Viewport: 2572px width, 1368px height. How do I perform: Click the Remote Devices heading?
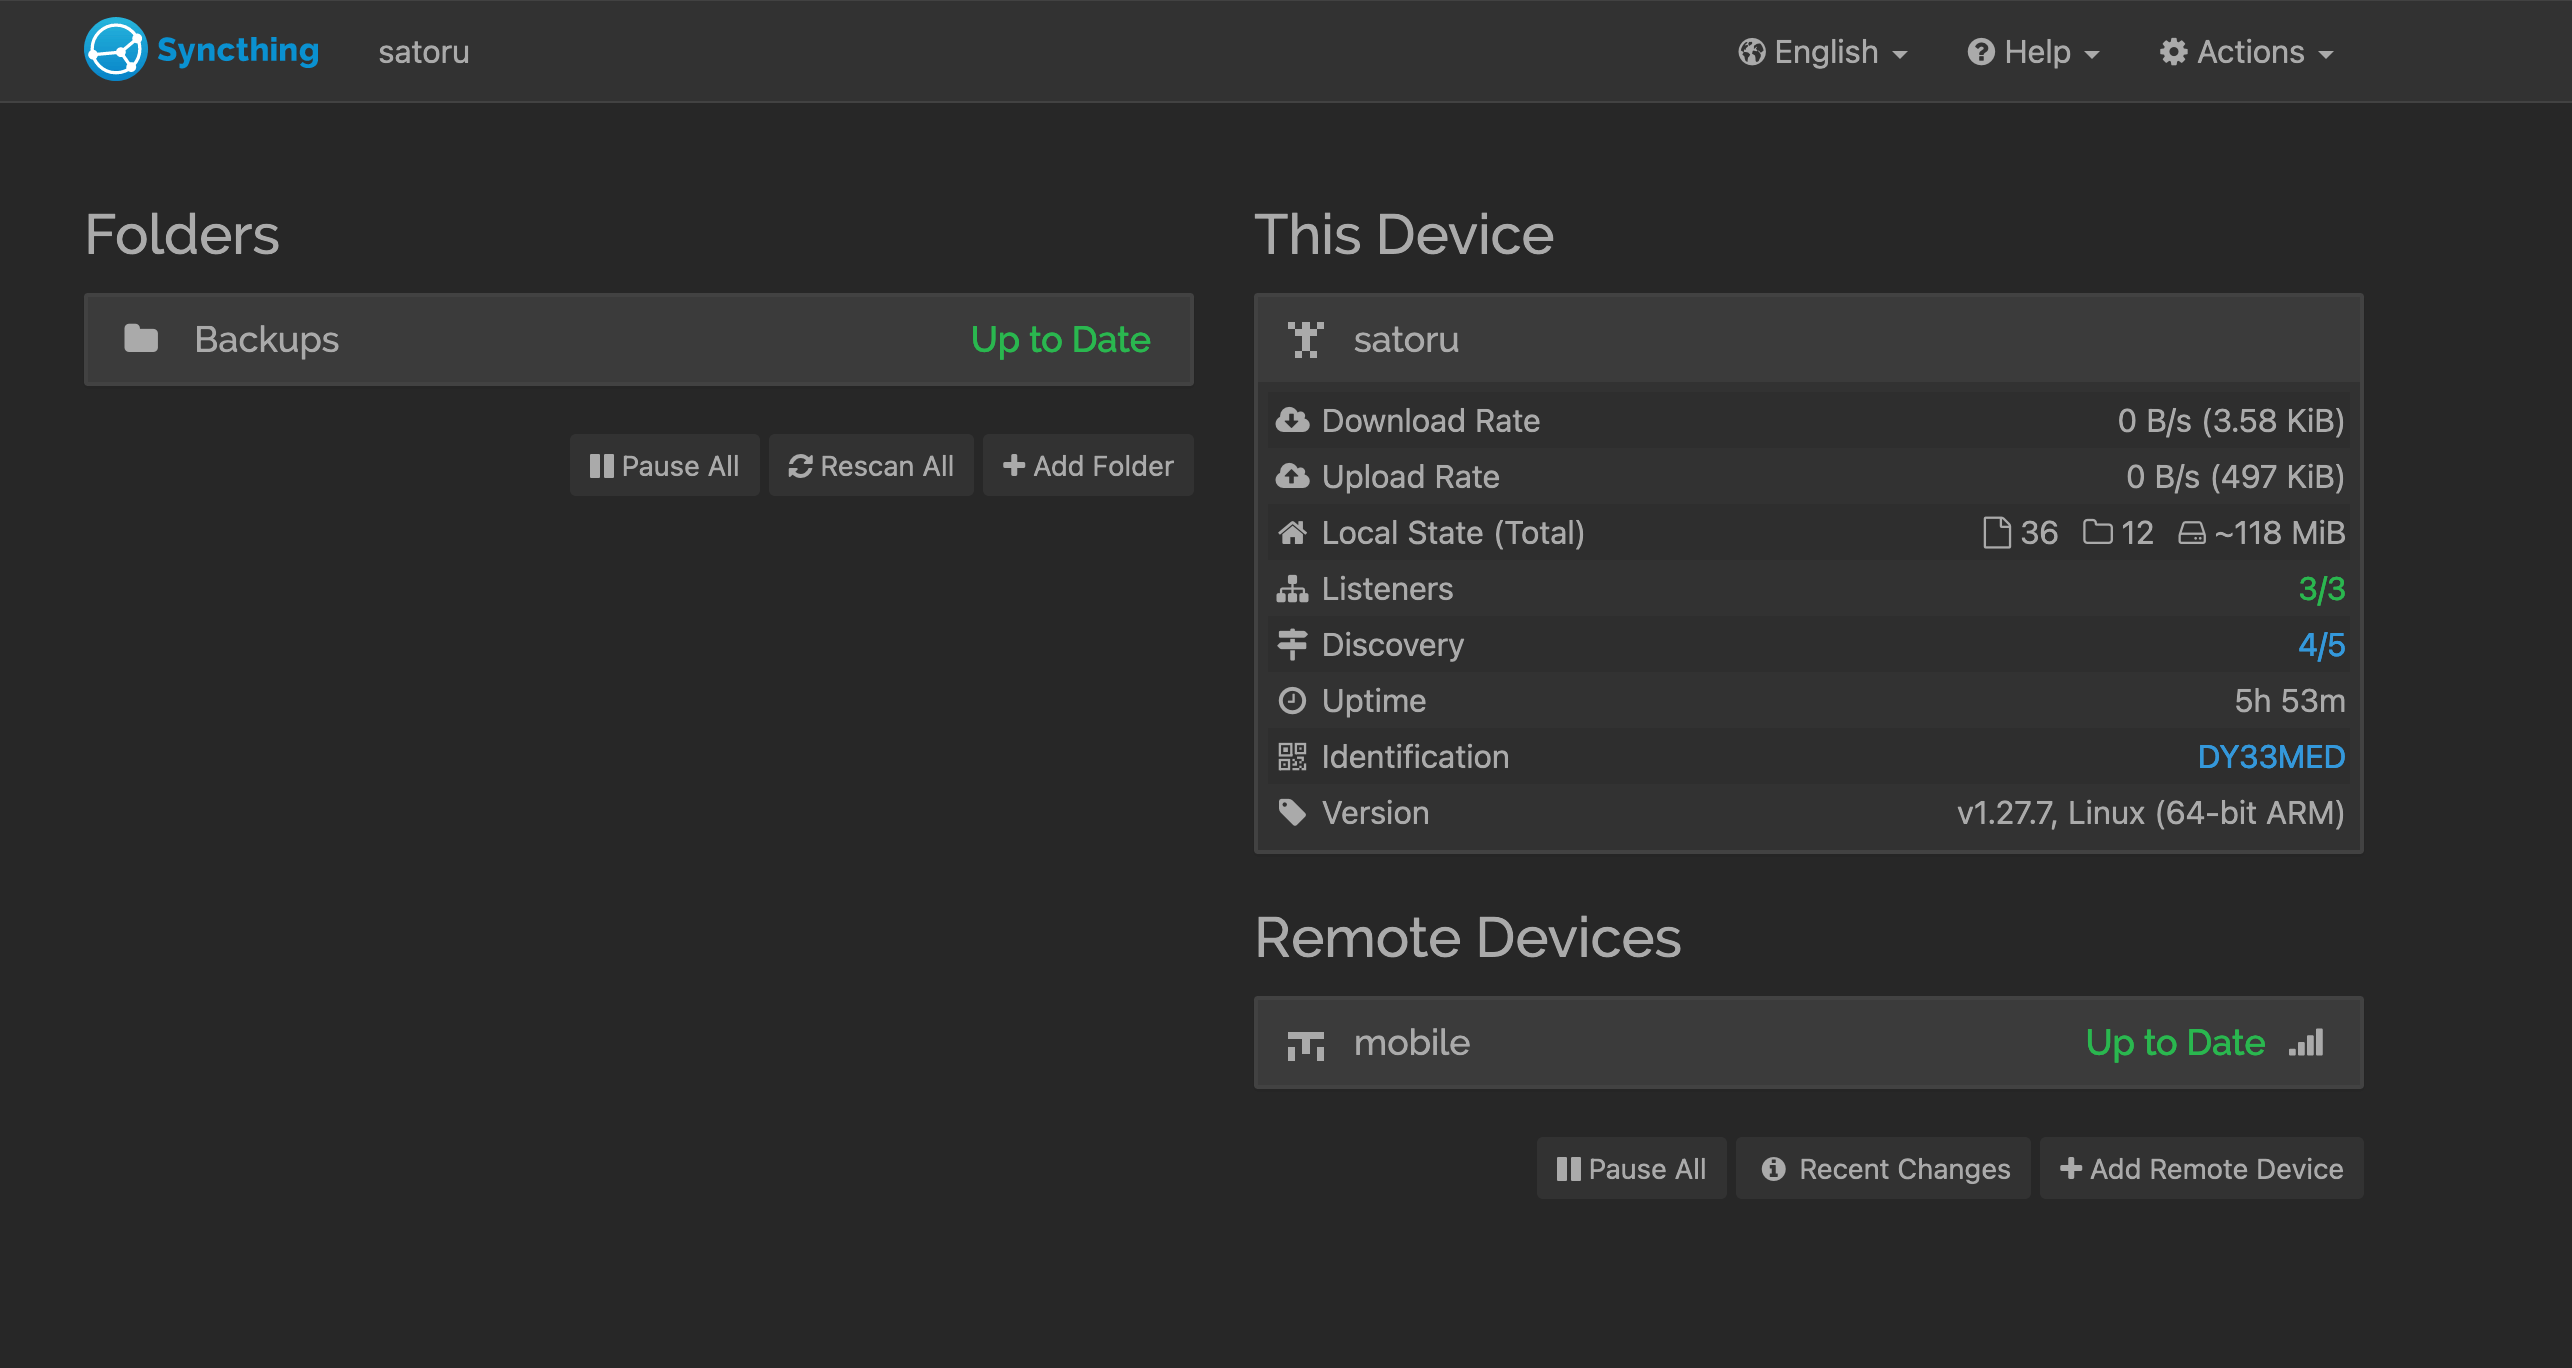pyautogui.click(x=1468, y=938)
